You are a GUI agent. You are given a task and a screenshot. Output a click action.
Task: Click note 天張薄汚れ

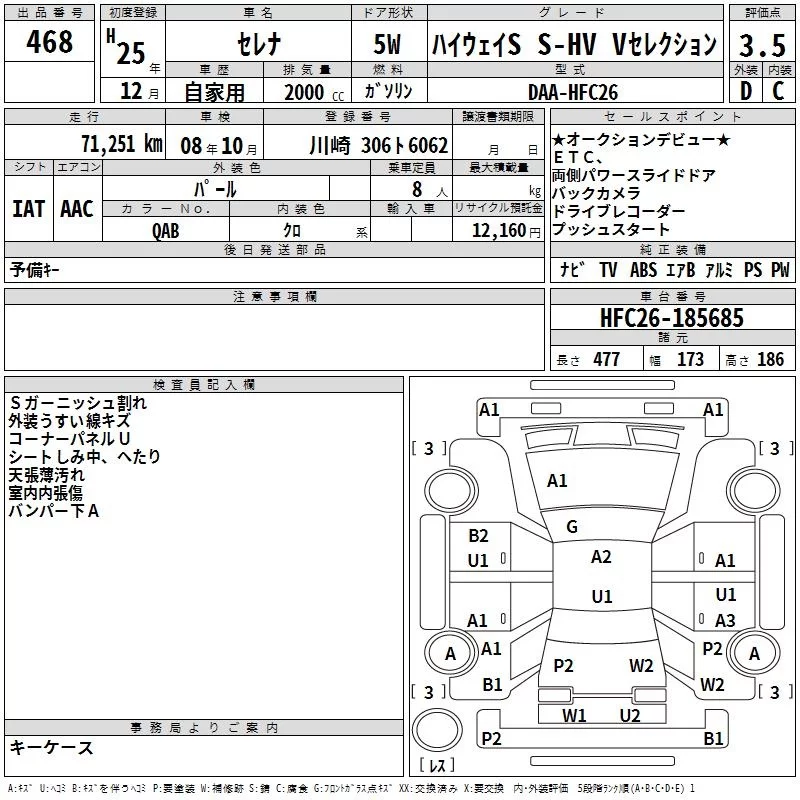tap(46, 475)
